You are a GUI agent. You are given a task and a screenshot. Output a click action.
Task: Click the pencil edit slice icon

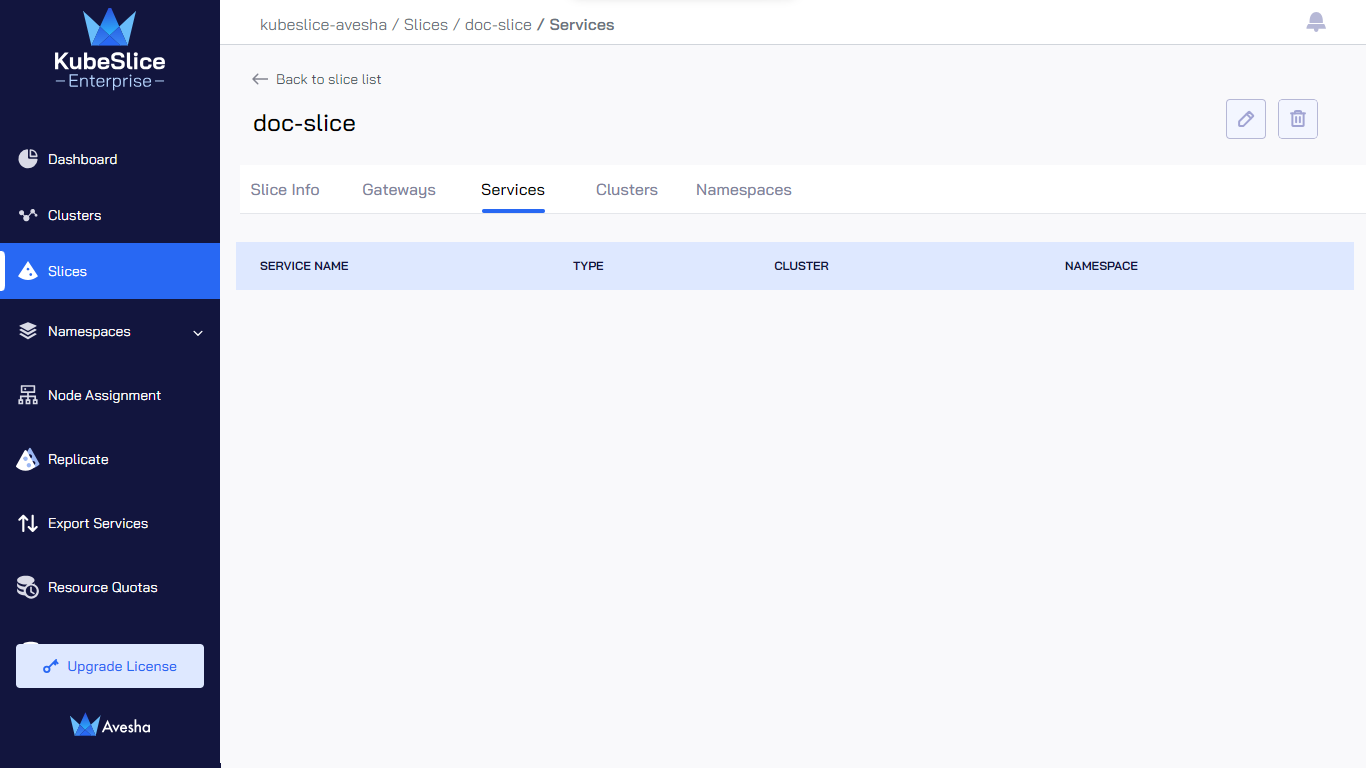click(1246, 119)
